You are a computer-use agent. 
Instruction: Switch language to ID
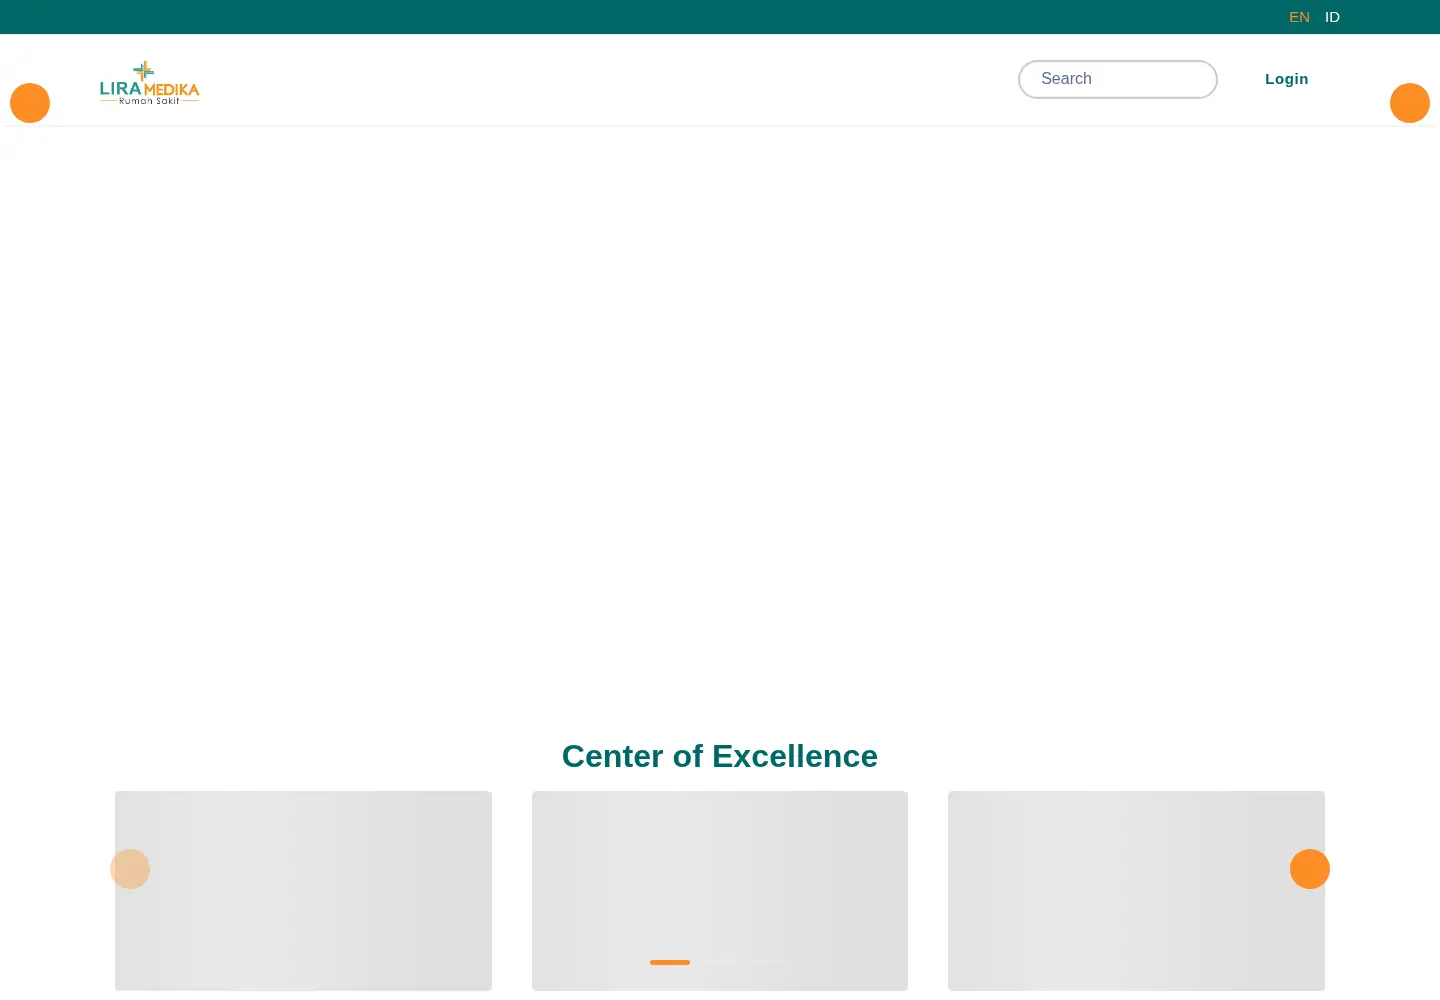click(1332, 17)
